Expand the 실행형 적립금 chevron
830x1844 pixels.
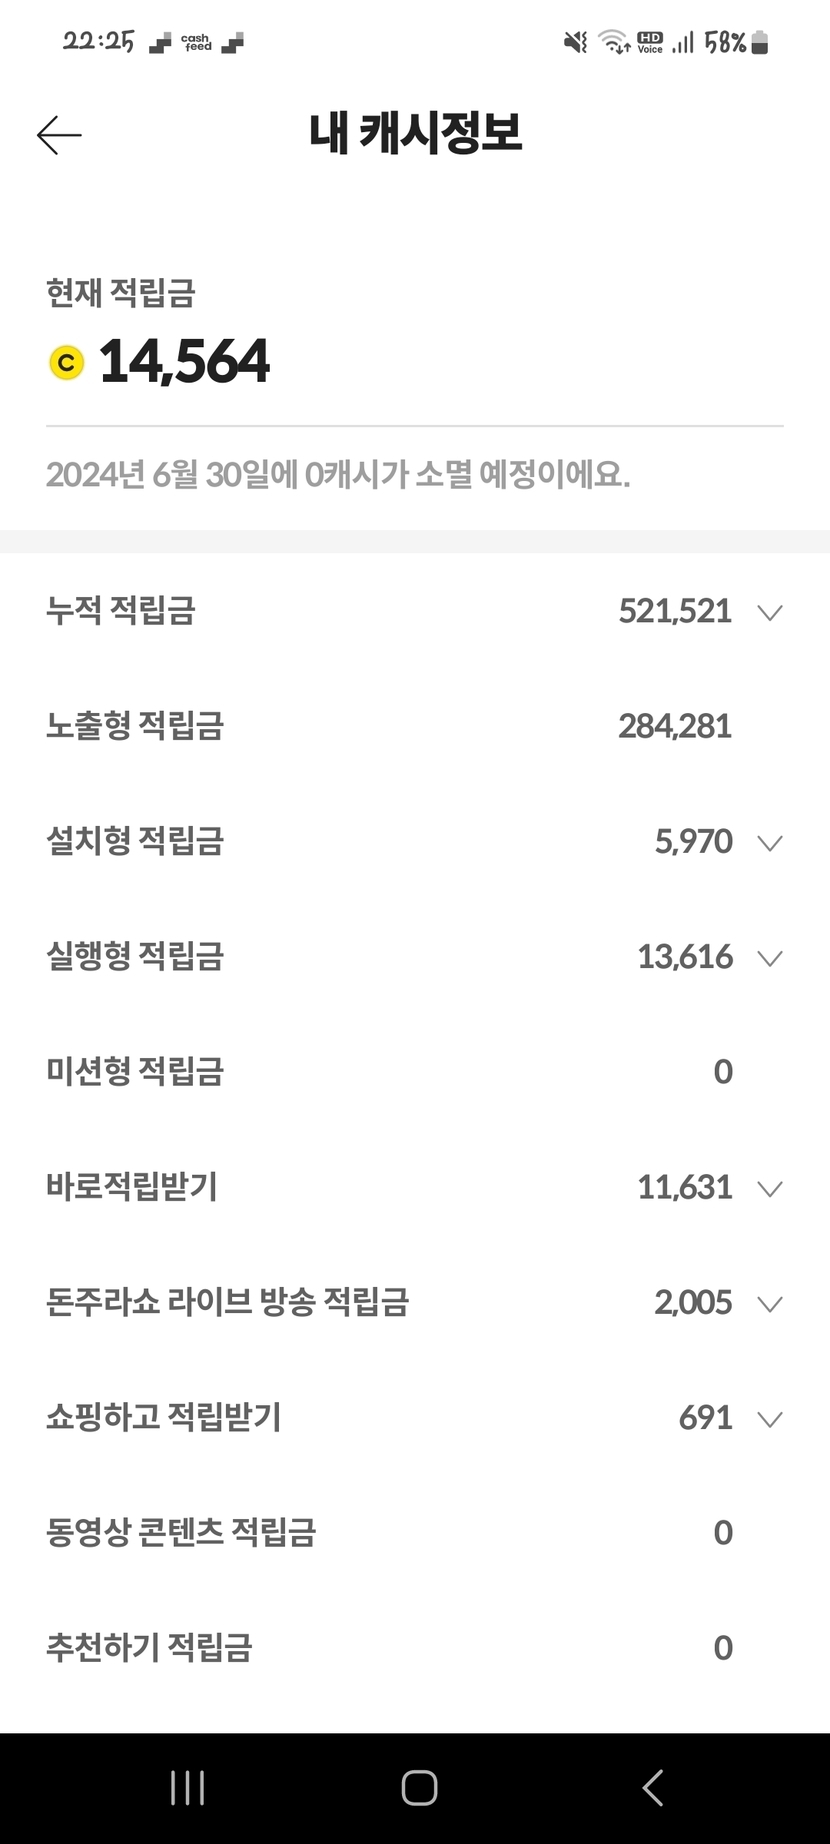[769, 958]
